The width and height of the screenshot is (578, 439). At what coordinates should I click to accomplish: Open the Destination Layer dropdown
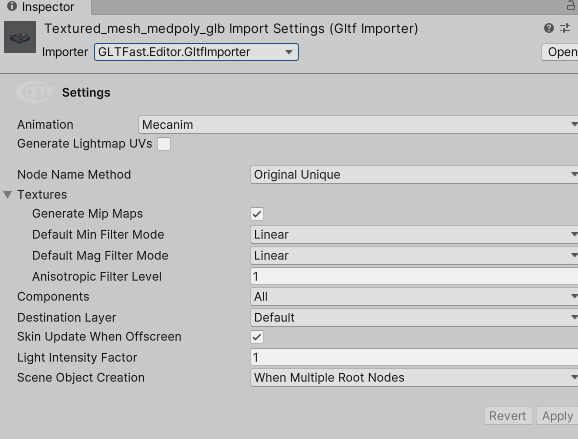point(414,317)
